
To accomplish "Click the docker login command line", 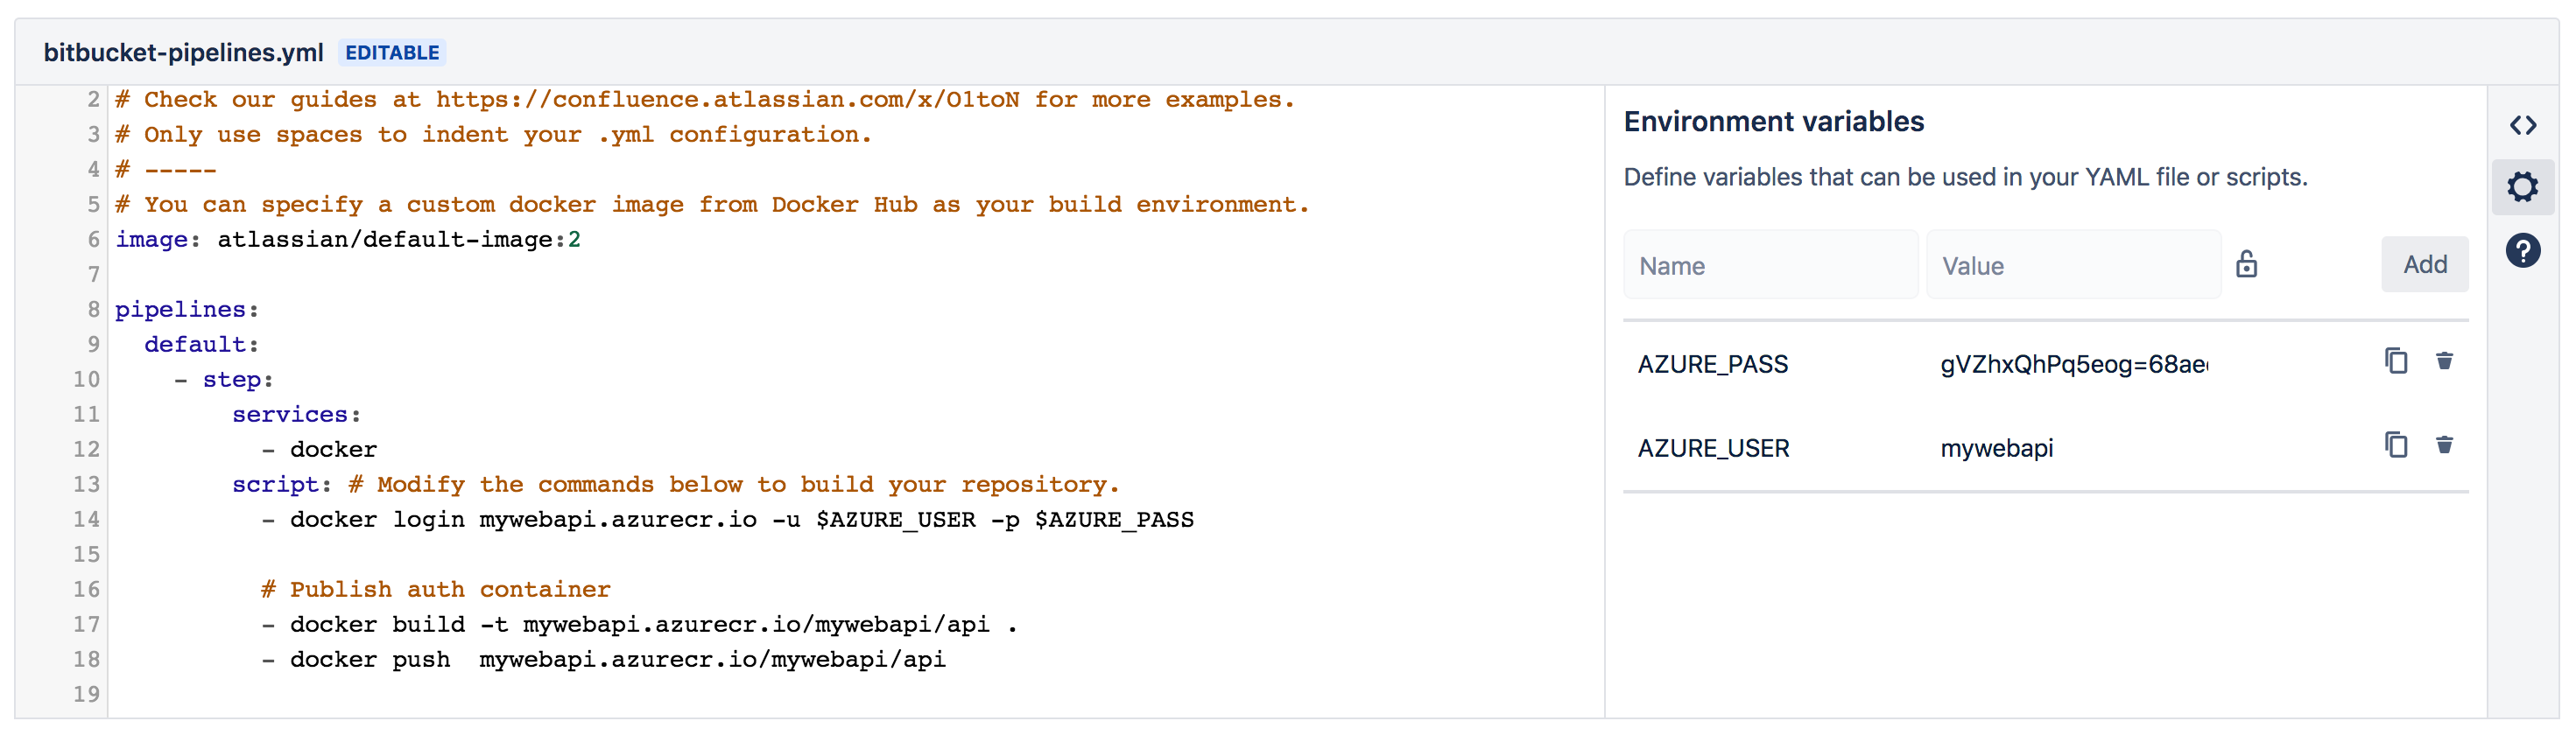I will (x=740, y=519).
